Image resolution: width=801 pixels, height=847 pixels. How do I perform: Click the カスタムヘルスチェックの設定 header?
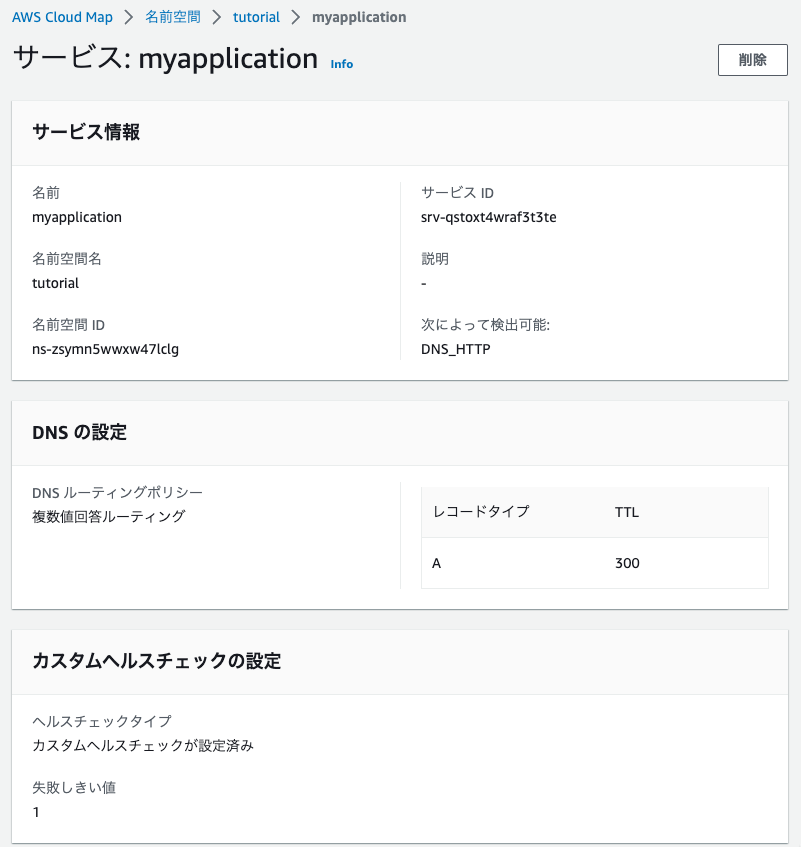tap(157, 661)
